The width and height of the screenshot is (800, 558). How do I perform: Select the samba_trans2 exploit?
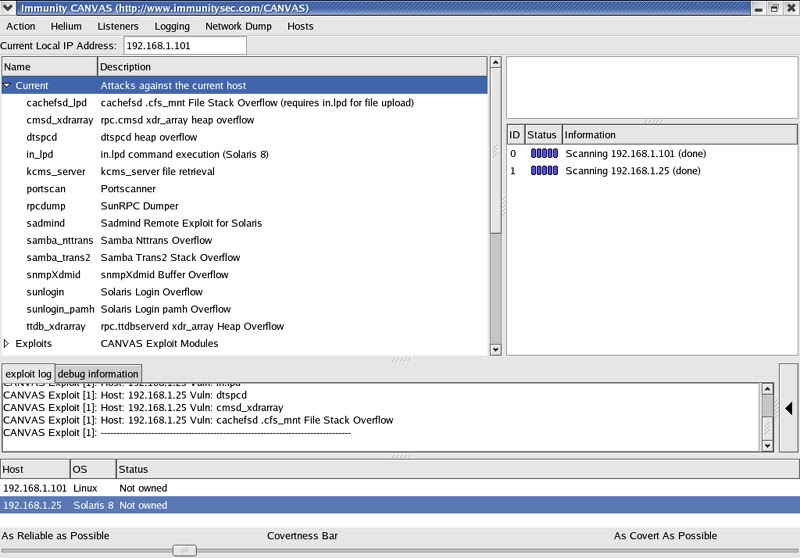(244, 258)
